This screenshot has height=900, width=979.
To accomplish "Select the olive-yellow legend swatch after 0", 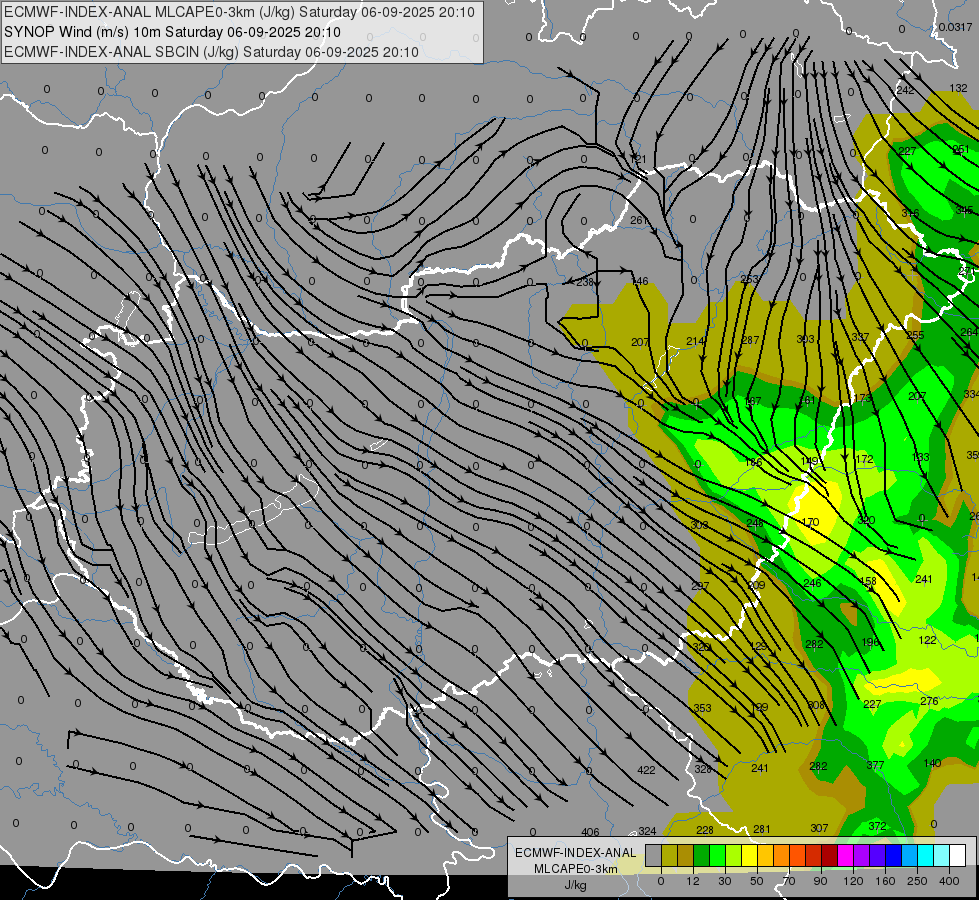I will pyautogui.click(x=669, y=855).
